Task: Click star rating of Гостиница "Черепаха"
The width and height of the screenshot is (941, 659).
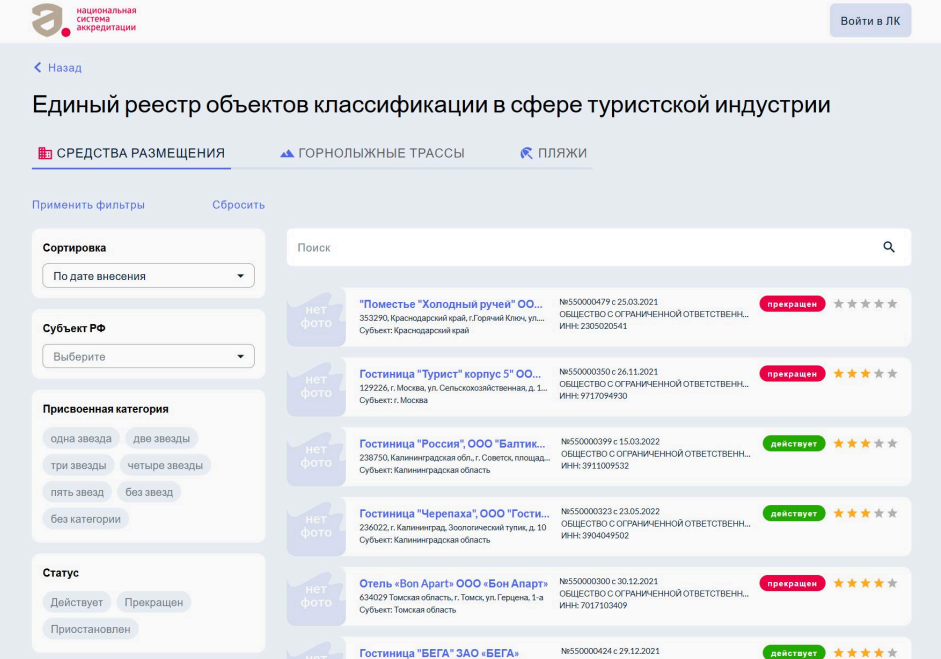Action: coord(865,513)
